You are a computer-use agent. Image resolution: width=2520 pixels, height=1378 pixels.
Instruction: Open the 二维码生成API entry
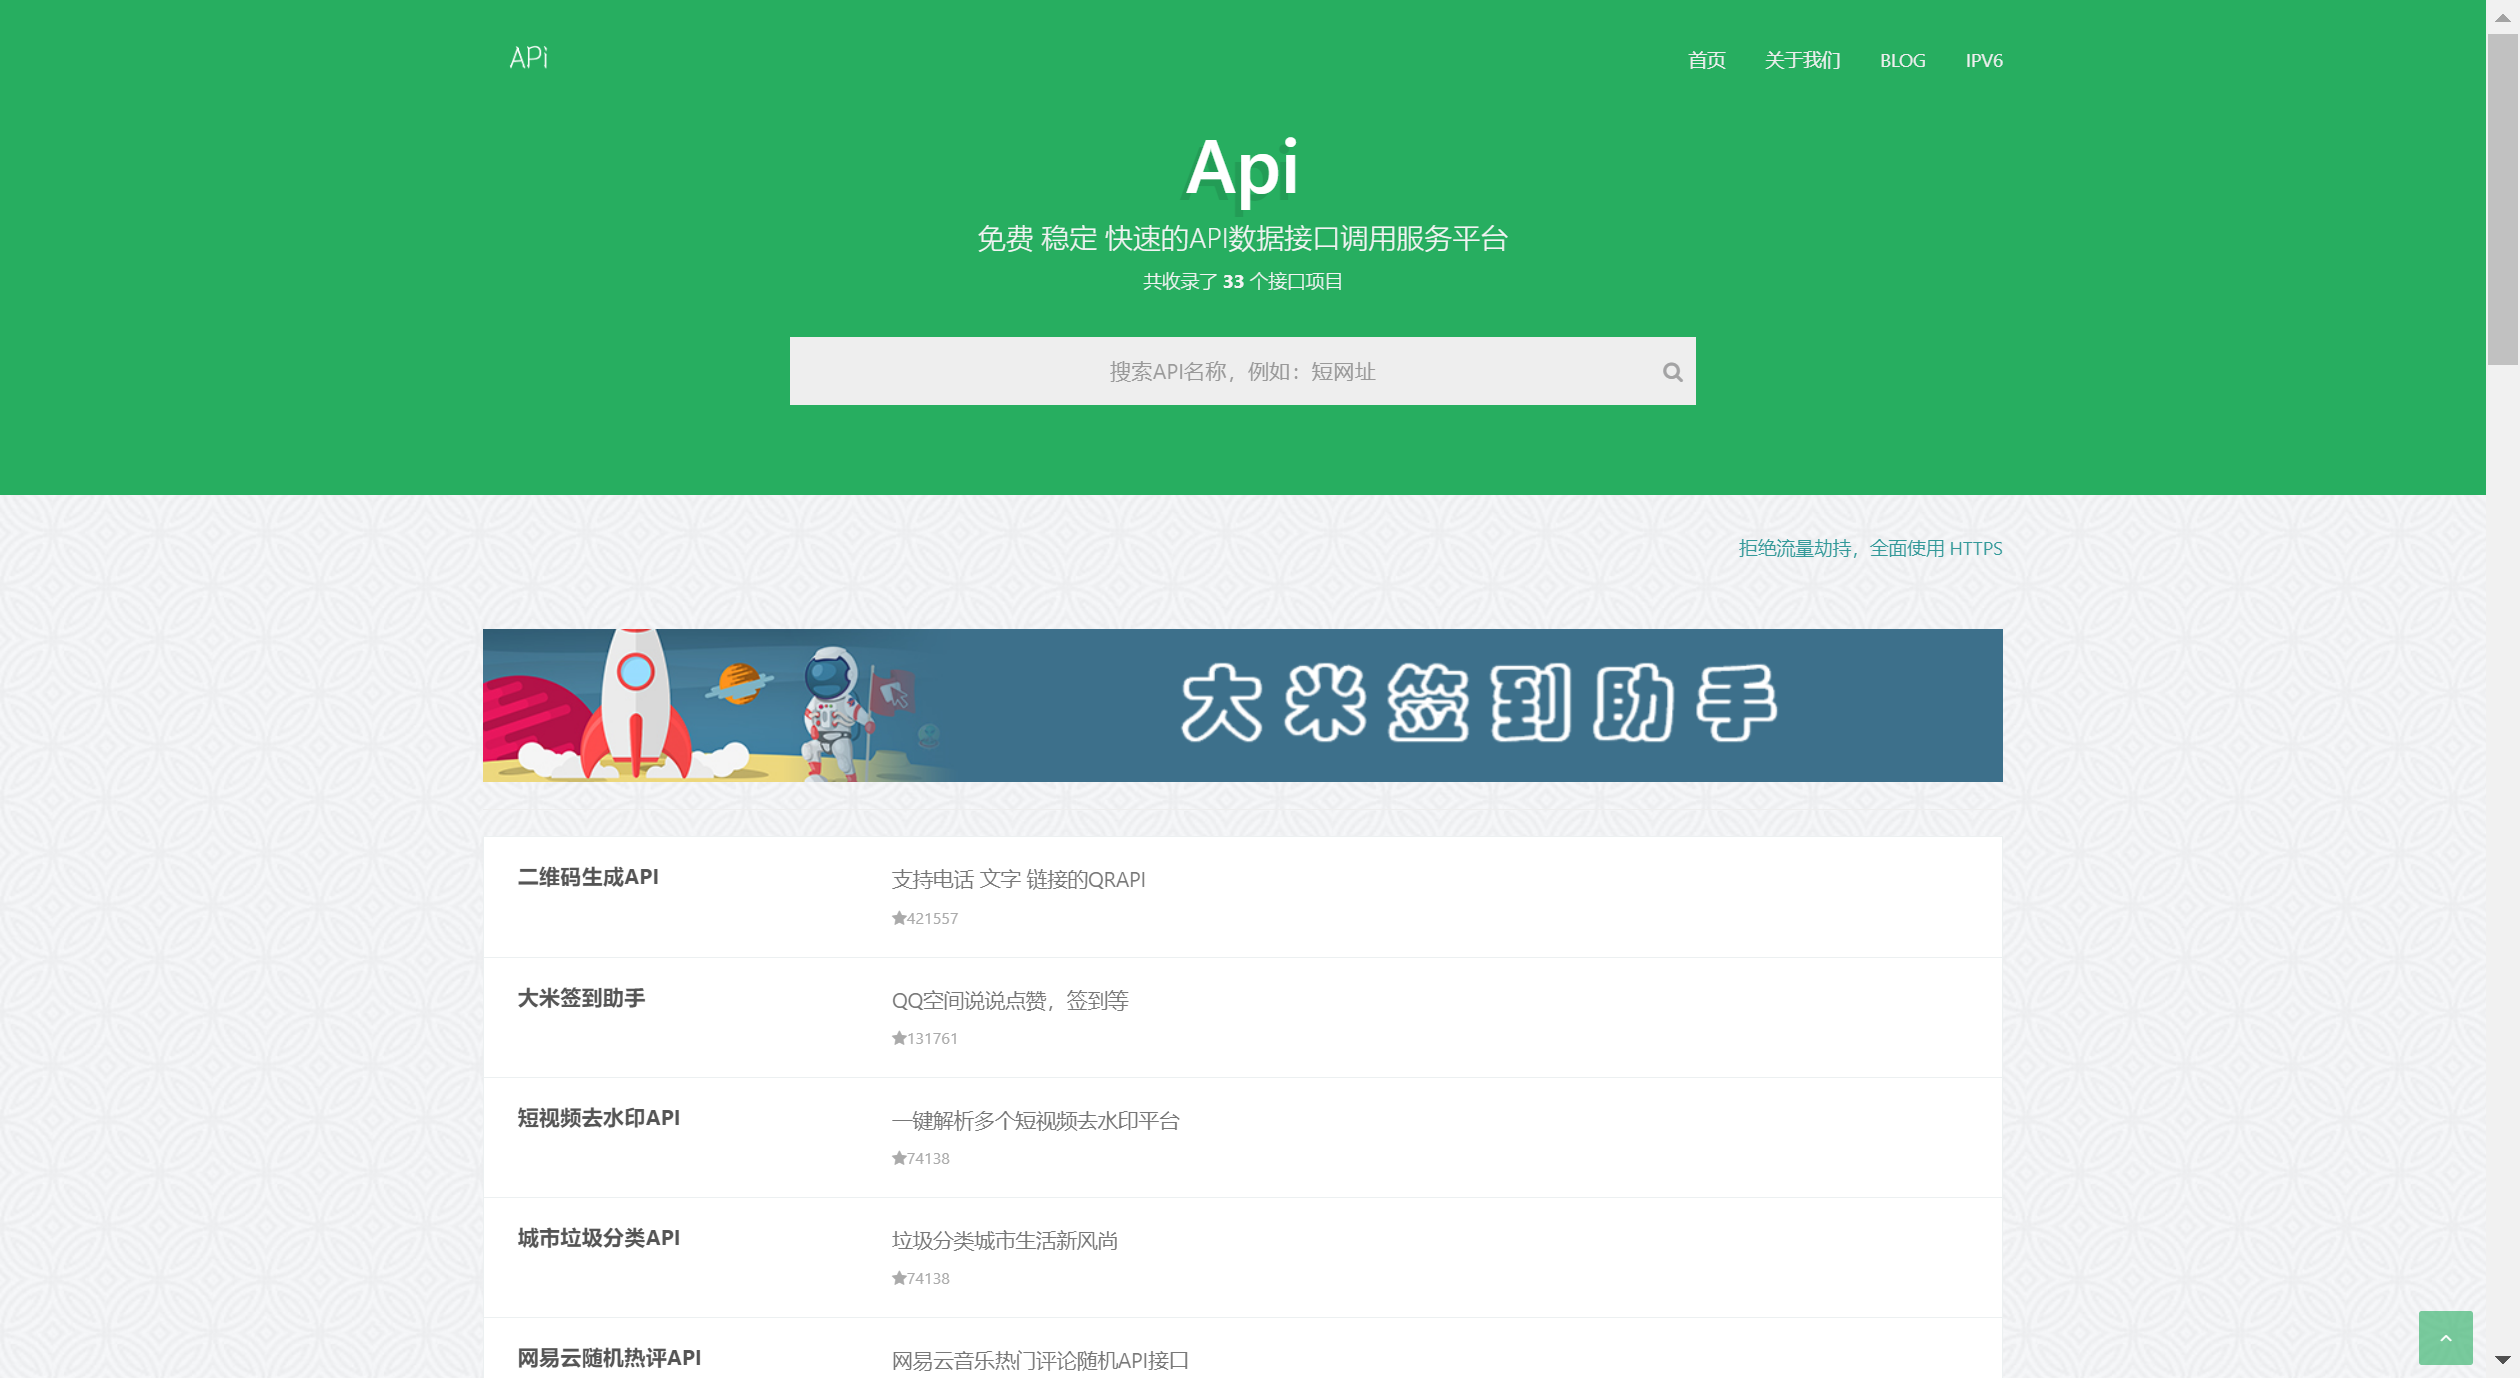(588, 877)
